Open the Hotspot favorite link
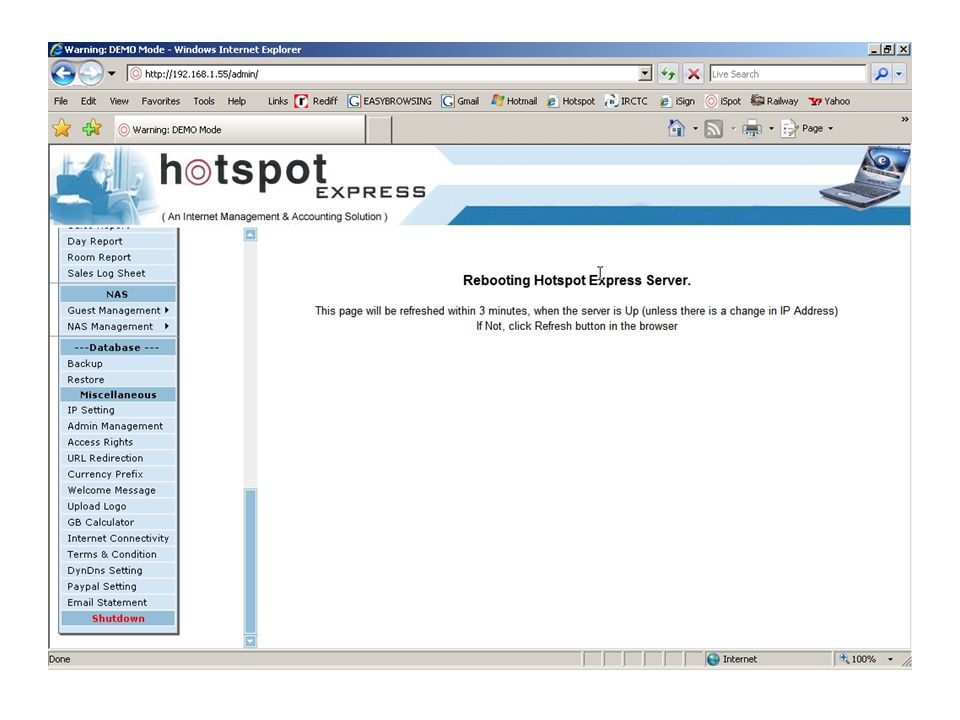The height and width of the screenshot is (720, 960). pos(571,101)
